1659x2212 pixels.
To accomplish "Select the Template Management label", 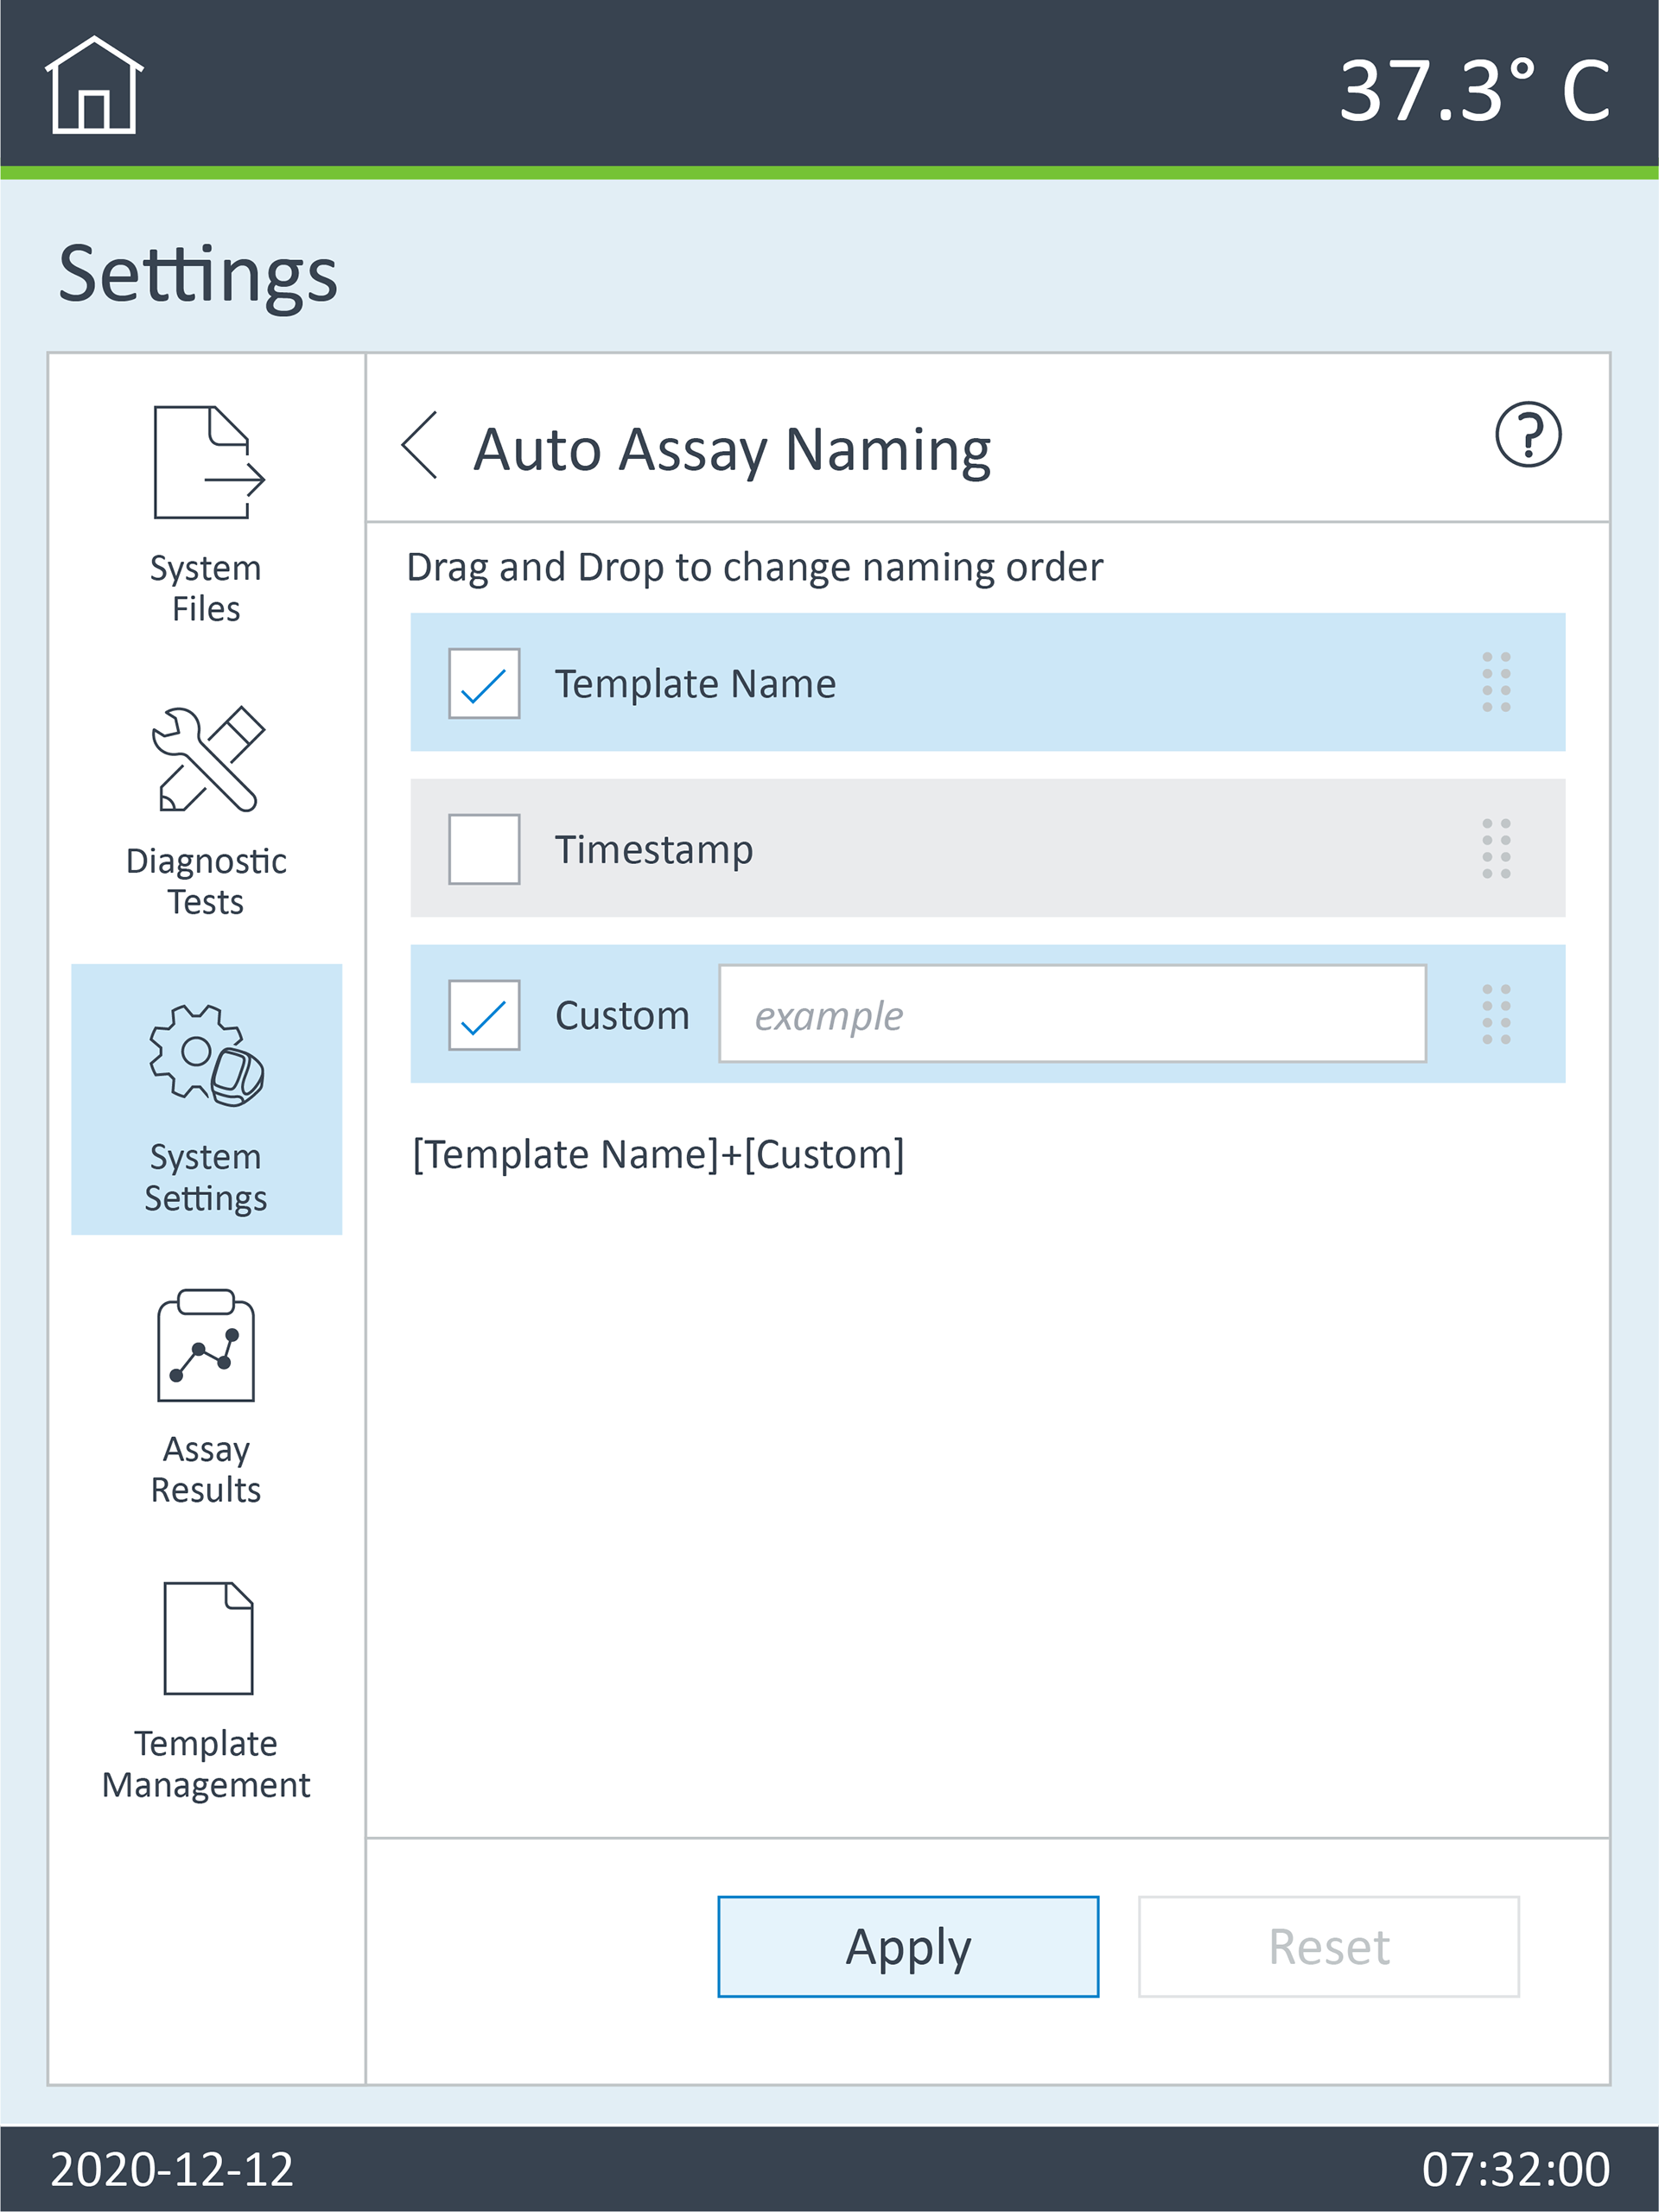I will point(206,1764).
